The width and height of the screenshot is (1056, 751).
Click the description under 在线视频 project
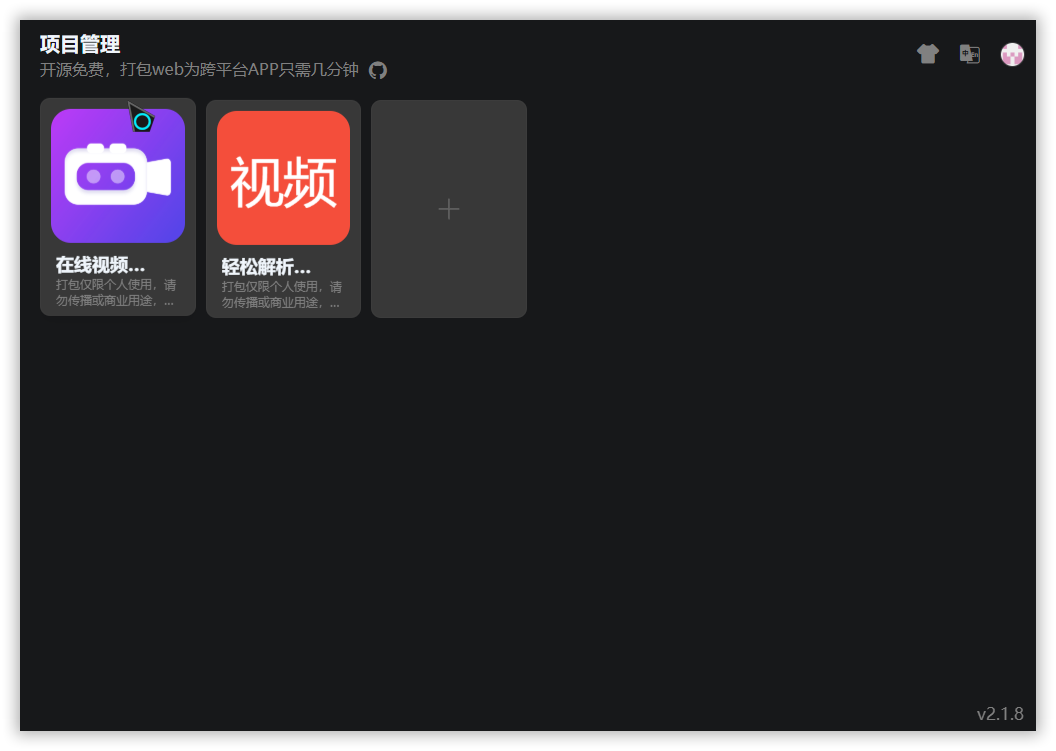[116, 293]
